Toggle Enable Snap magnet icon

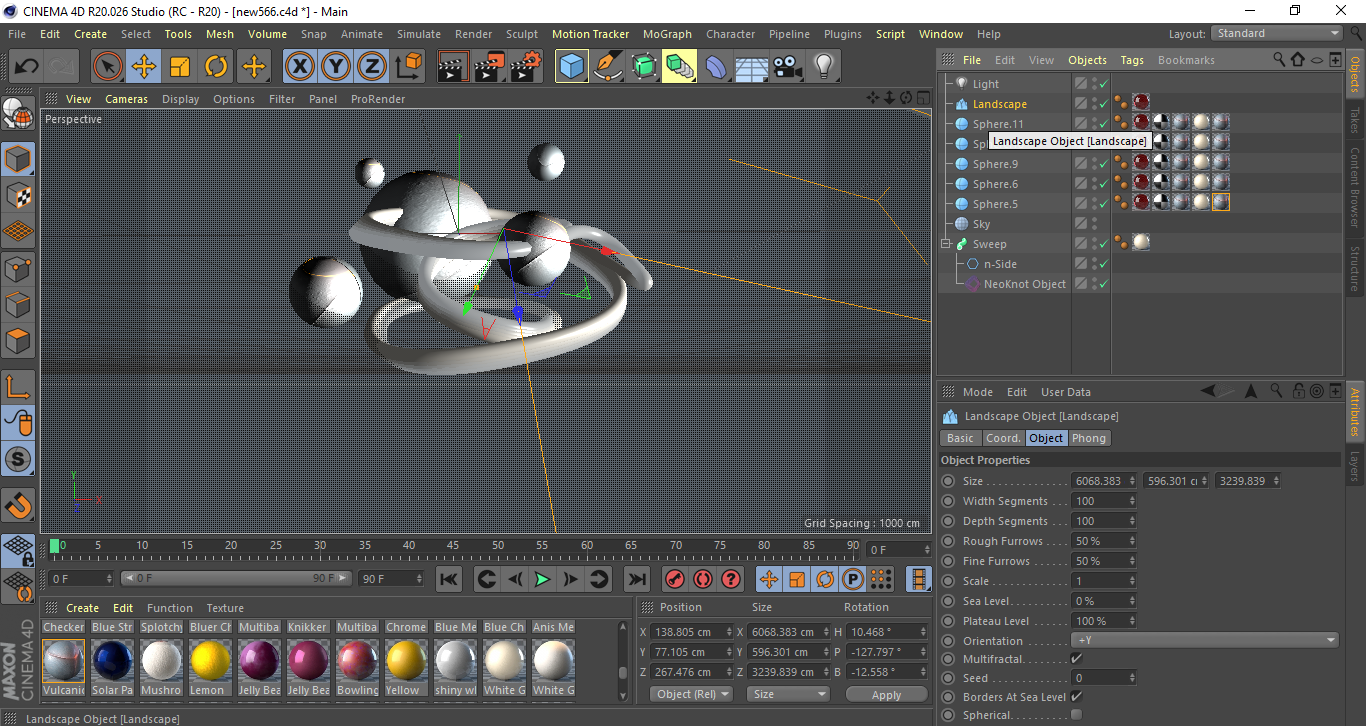(x=18, y=506)
